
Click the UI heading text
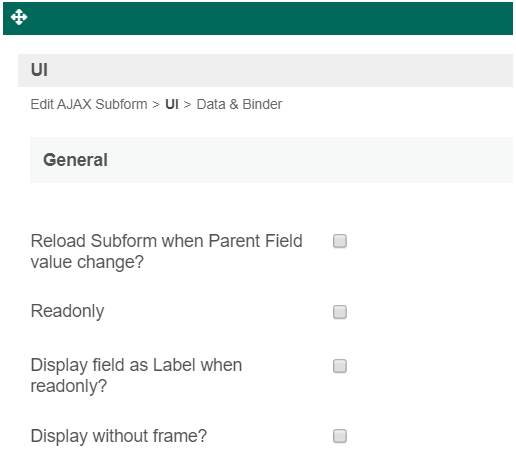[x=39, y=70]
